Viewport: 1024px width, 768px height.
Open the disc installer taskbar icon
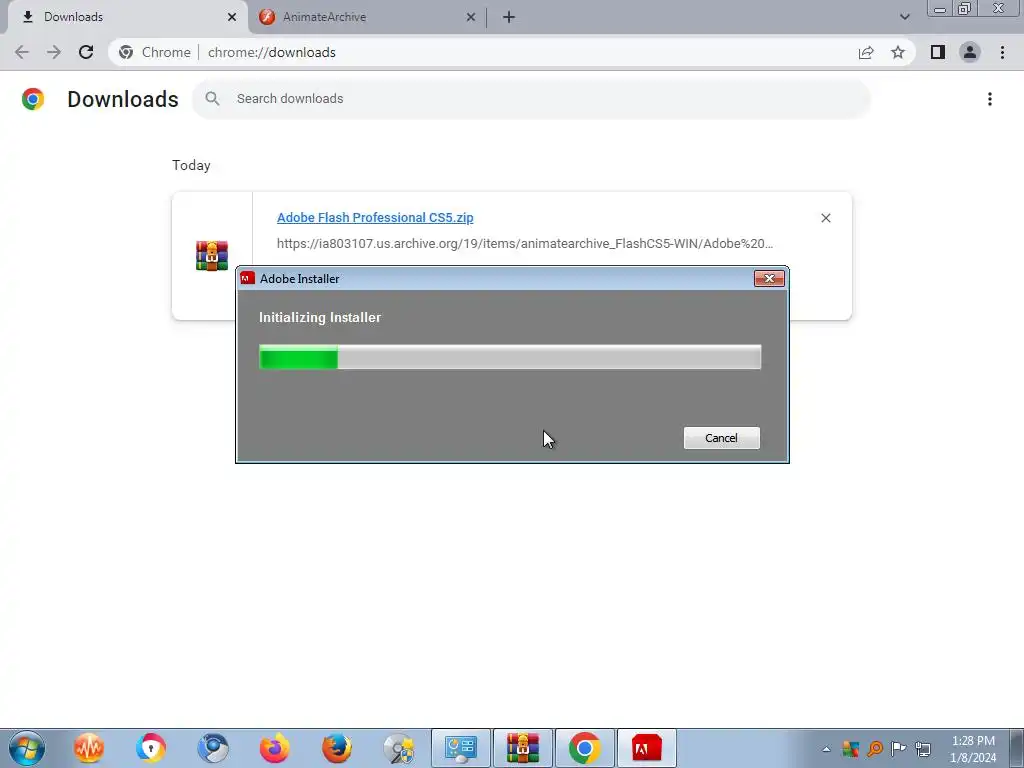coord(398,748)
